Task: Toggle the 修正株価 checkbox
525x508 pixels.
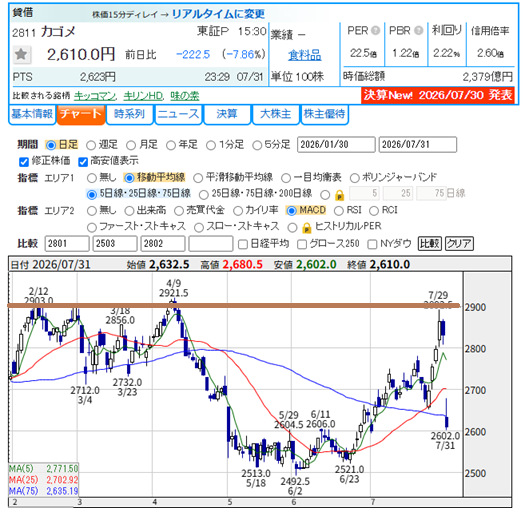Action: 24,162
